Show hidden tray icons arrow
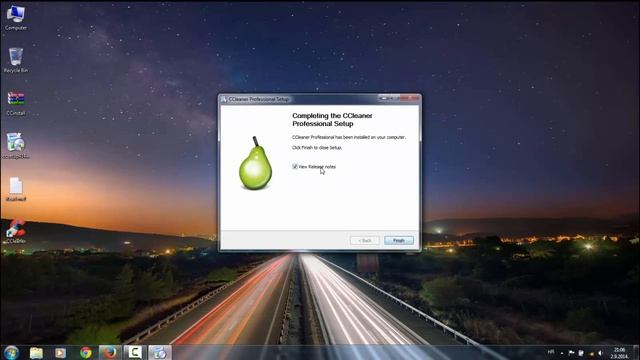 (562, 353)
